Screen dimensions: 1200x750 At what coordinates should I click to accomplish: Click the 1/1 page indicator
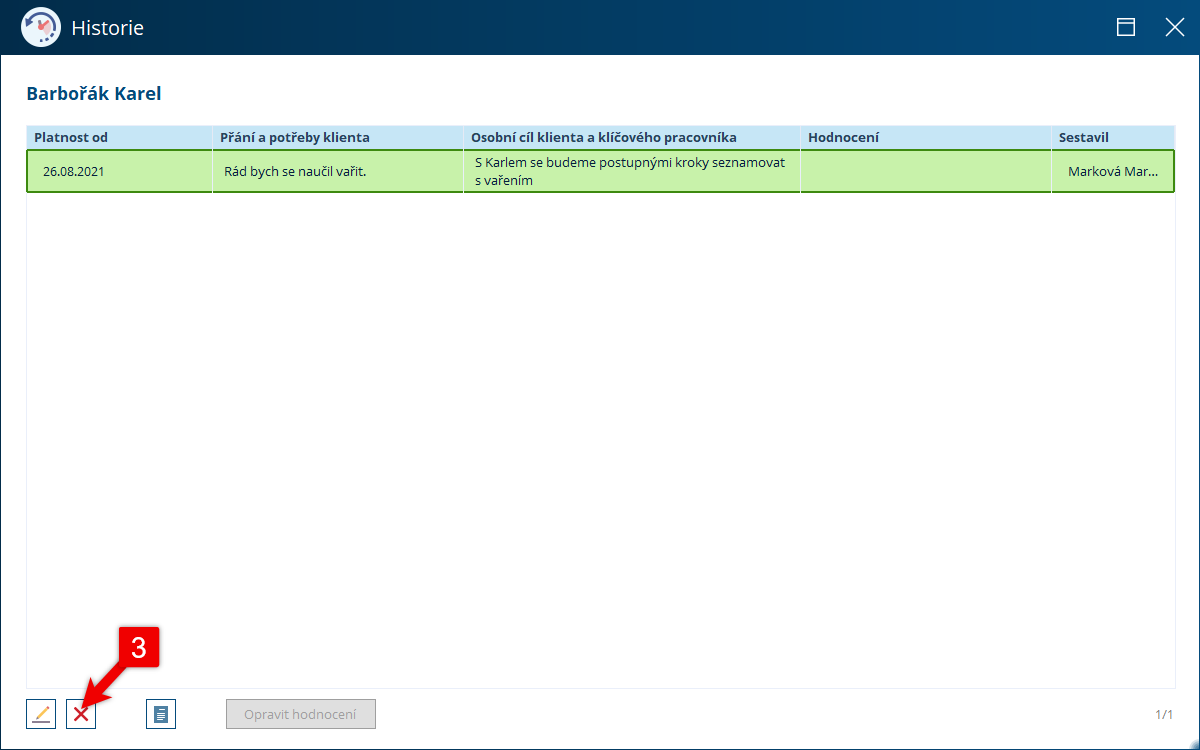(1164, 714)
